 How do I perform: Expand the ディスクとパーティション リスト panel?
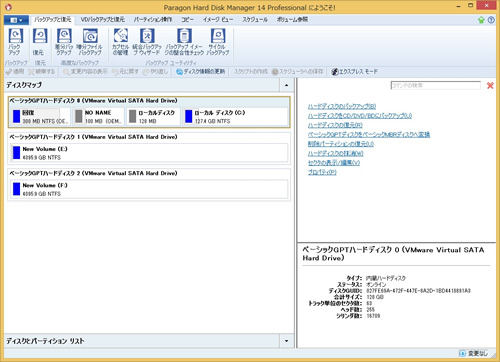pos(286,341)
